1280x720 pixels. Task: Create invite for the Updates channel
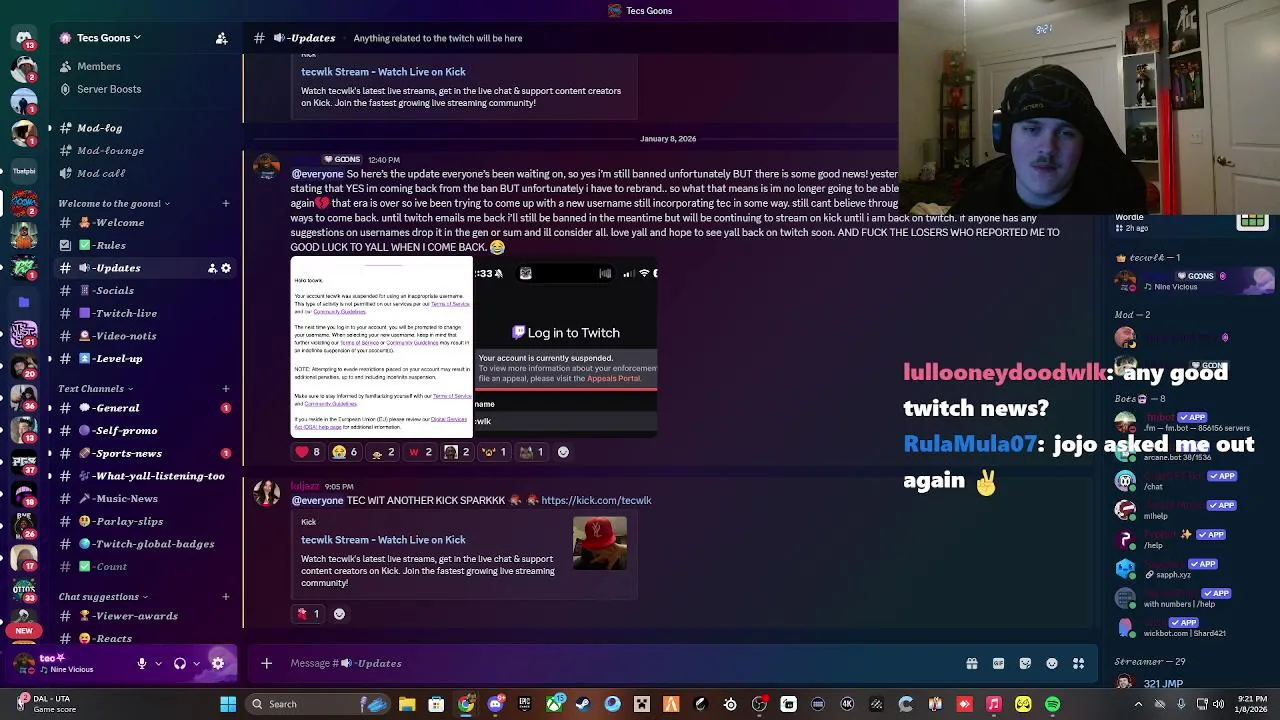(x=212, y=268)
